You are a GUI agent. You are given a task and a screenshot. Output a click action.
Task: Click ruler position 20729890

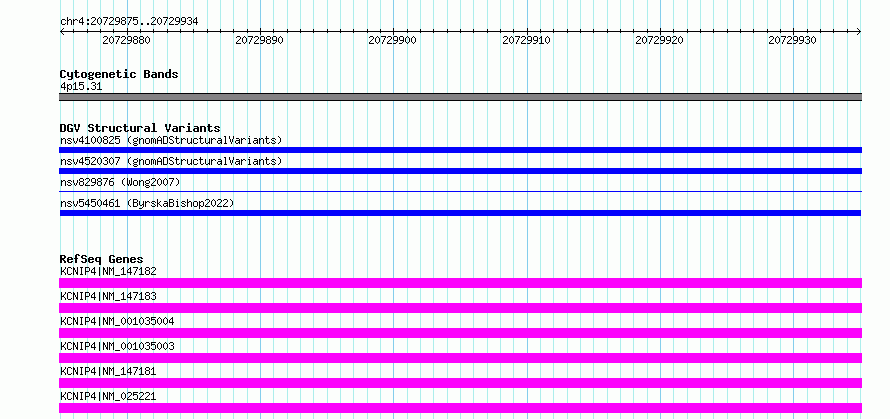pos(259,40)
